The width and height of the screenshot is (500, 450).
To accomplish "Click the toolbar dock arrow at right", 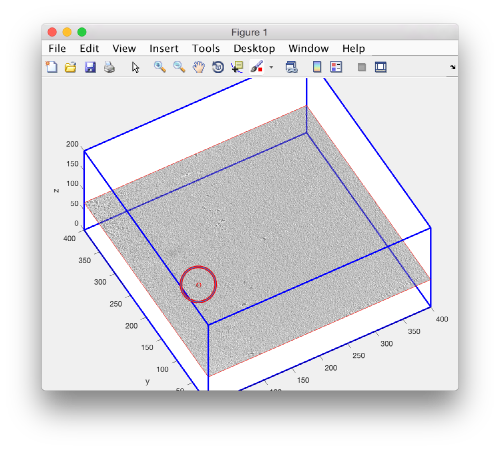I will coord(452,67).
